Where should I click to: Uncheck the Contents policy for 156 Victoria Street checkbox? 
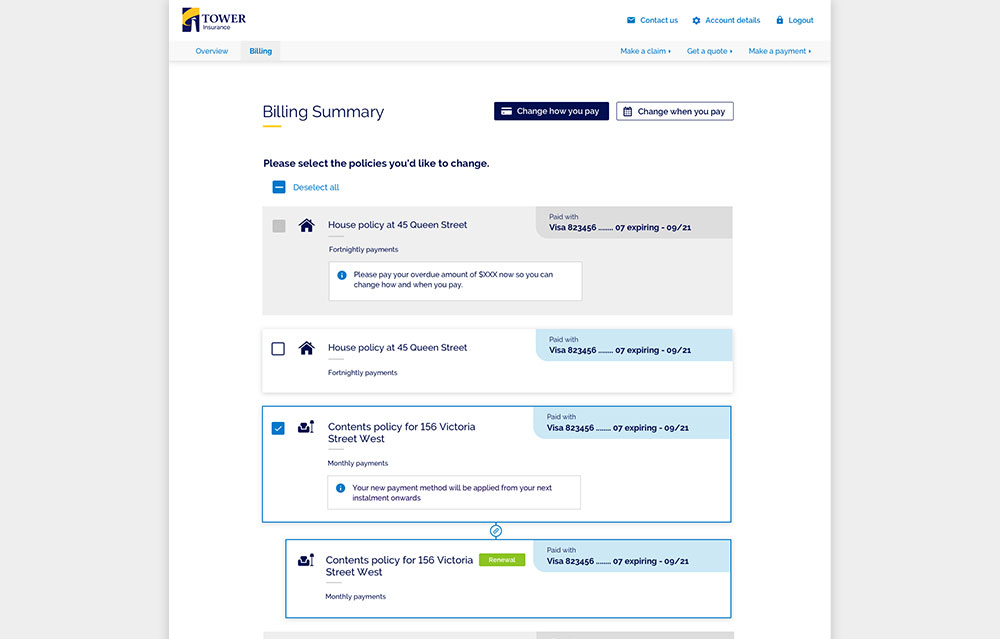click(278, 428)
